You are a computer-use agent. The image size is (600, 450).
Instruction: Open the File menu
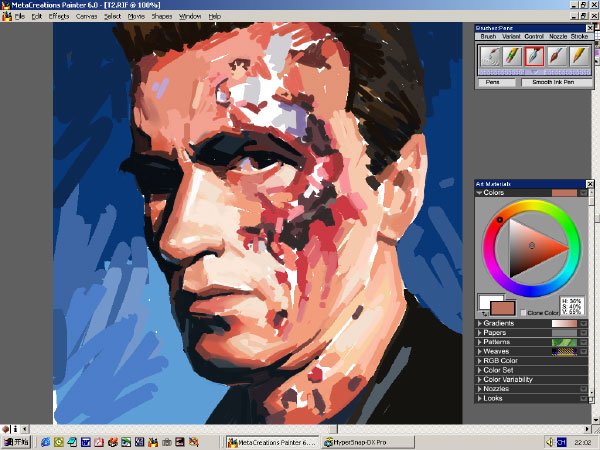tap(20, 16)
